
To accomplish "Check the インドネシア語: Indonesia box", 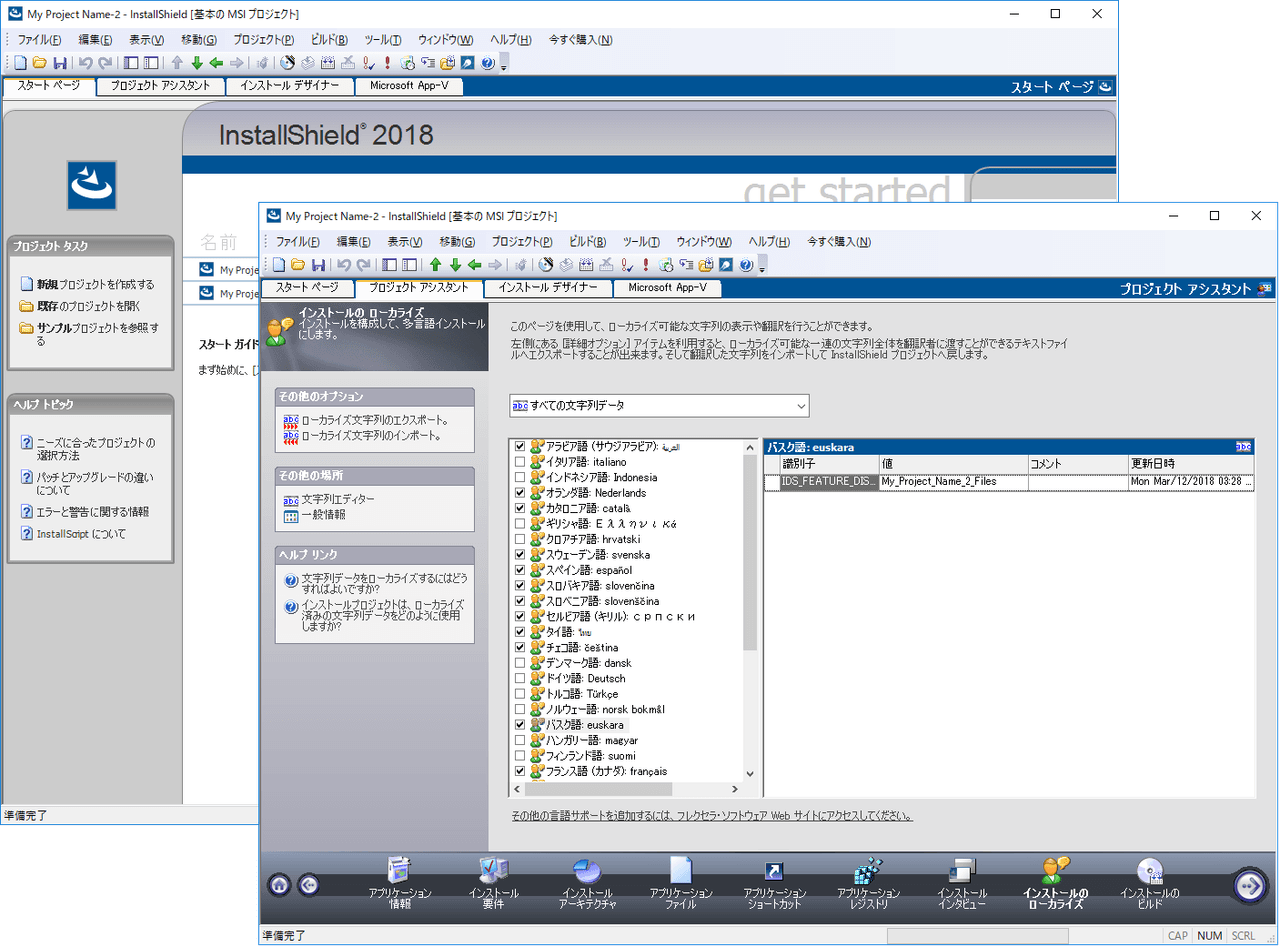I will point(519,477).
